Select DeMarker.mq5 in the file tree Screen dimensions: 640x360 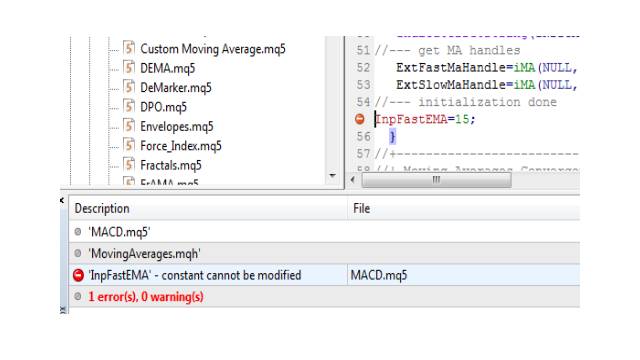pos(176,87)
